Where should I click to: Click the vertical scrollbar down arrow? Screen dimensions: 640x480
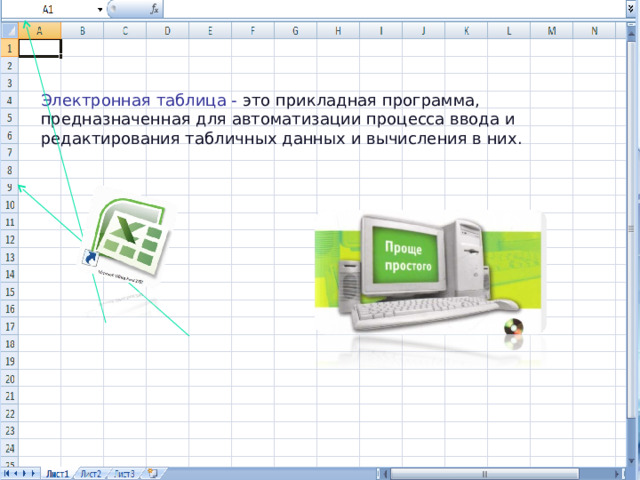click(631, 462)
